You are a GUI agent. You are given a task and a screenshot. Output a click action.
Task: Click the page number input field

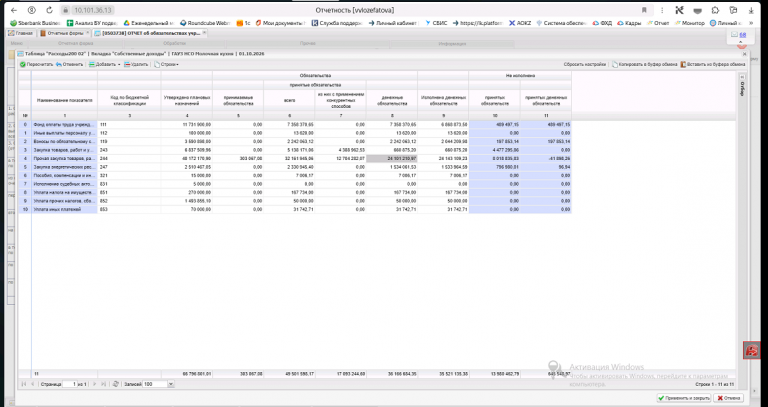pos(70,384)
